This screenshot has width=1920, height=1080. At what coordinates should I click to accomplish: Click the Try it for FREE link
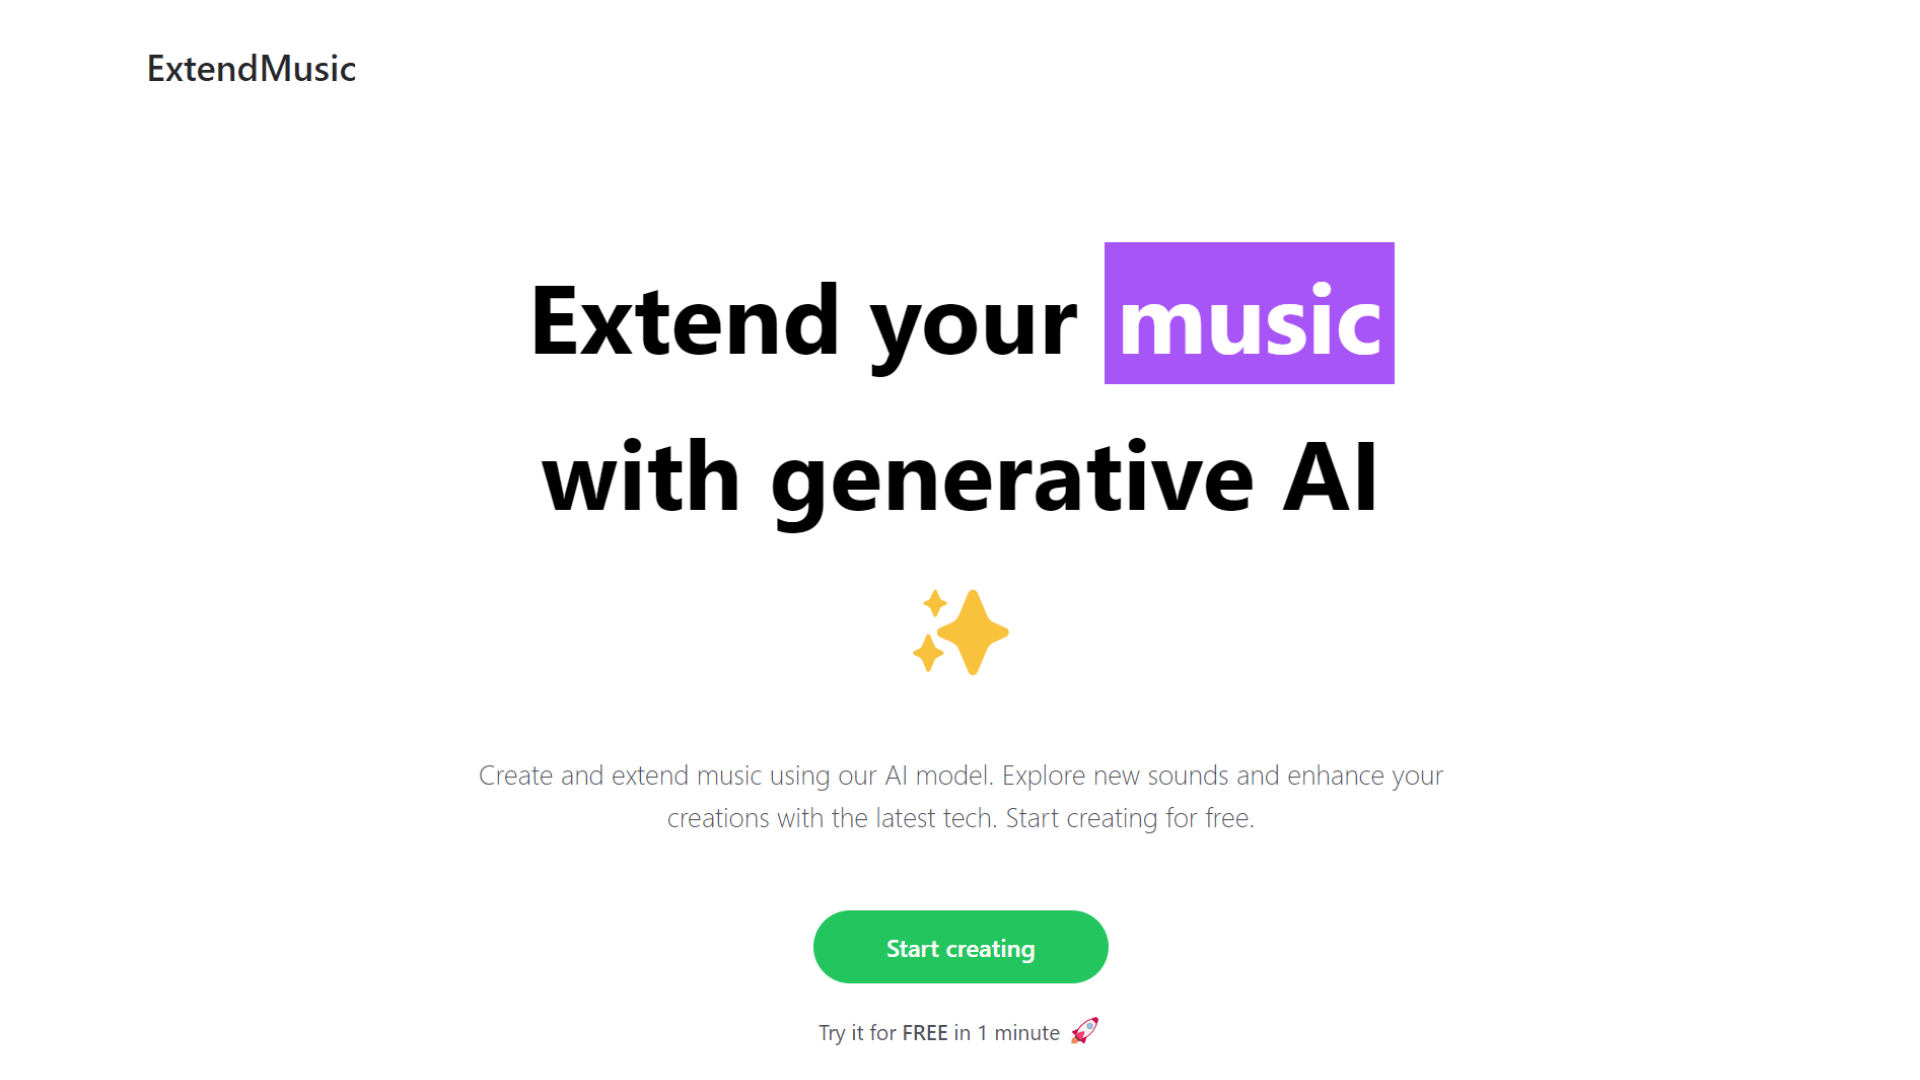(960, 1031)
